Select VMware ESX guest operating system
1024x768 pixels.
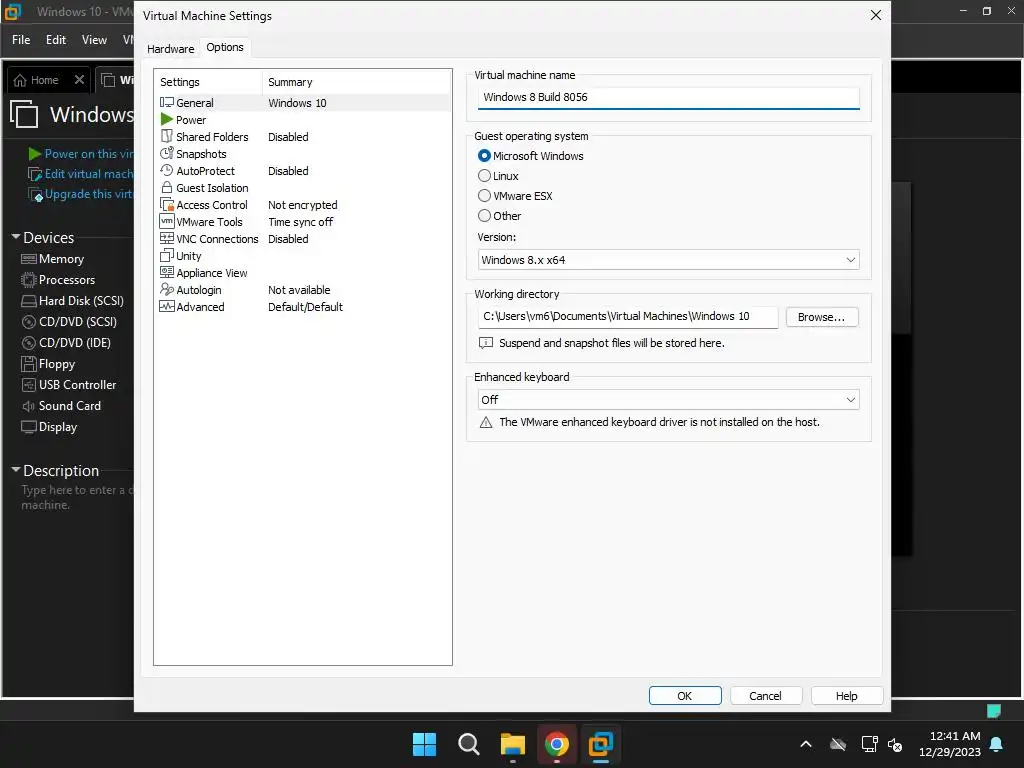pos(484,196)
